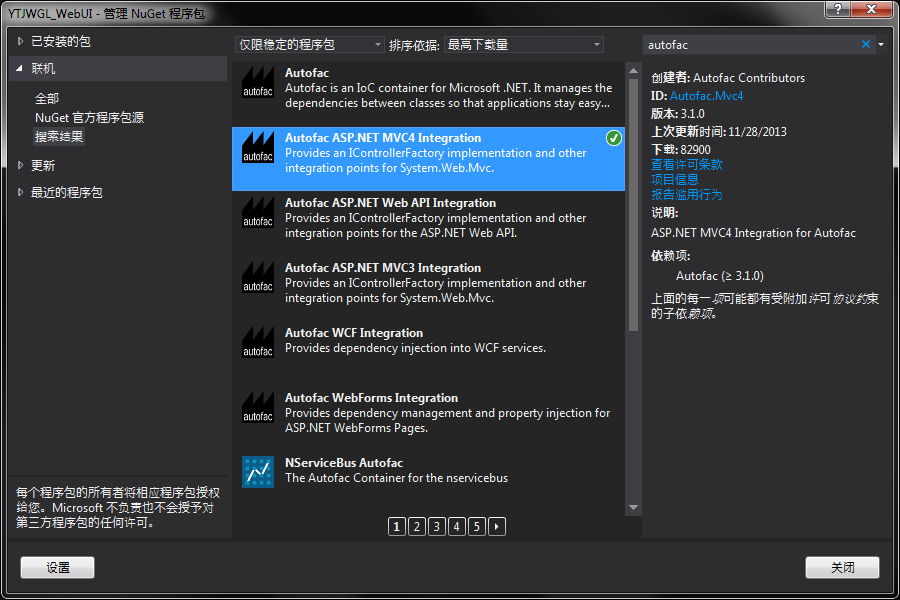Click the help question mark button in title bar
The height and width of the screenshot is (600, 900).
pyautogui.click(x=838, y=9)
